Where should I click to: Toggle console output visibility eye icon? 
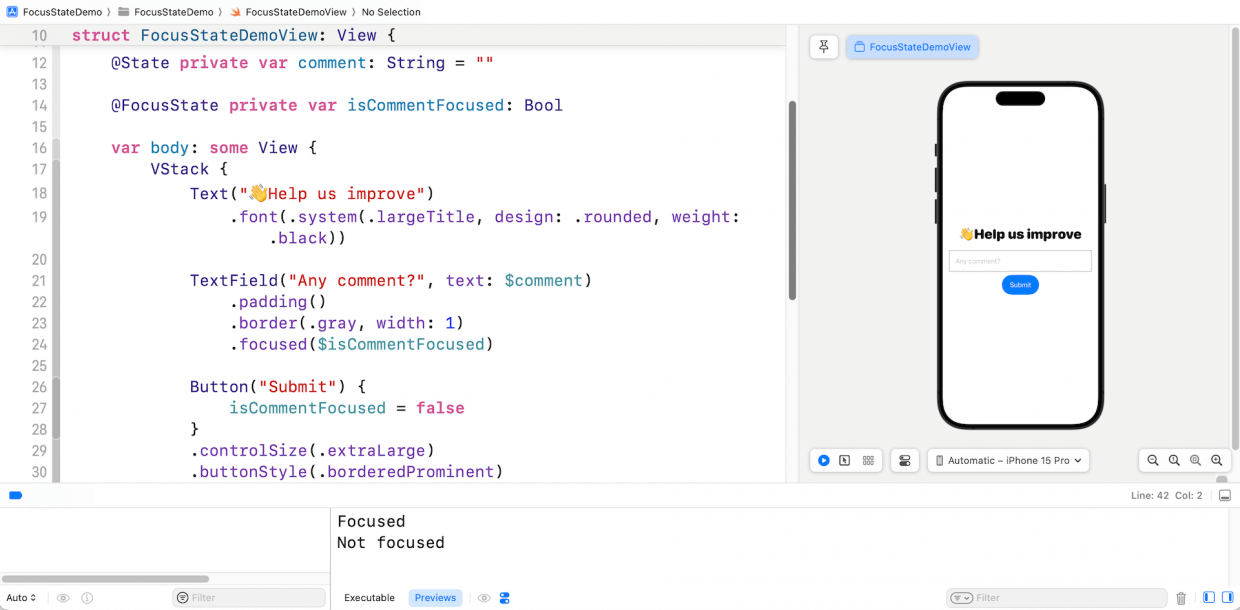click(x=484, y=598)
